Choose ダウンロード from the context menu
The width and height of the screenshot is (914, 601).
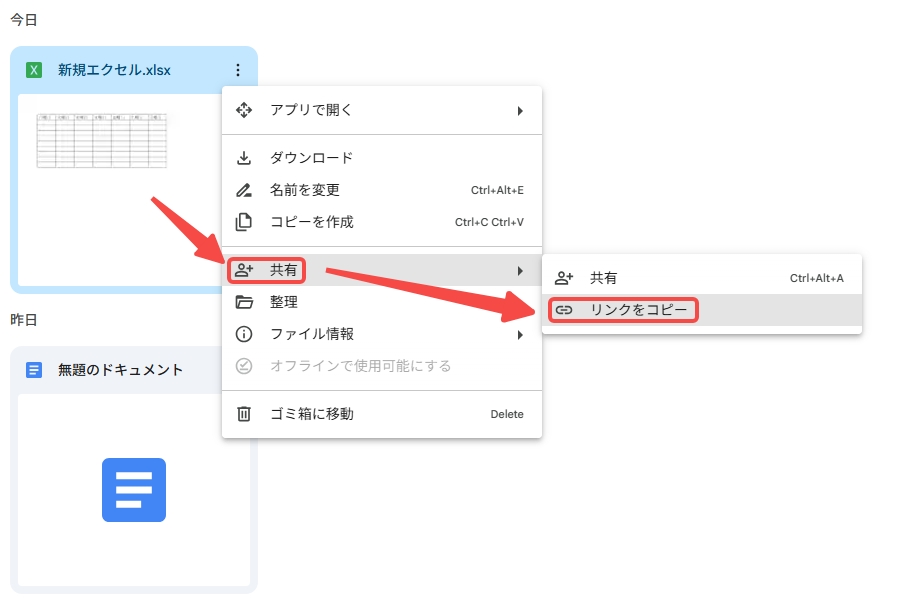coord(382,158)
